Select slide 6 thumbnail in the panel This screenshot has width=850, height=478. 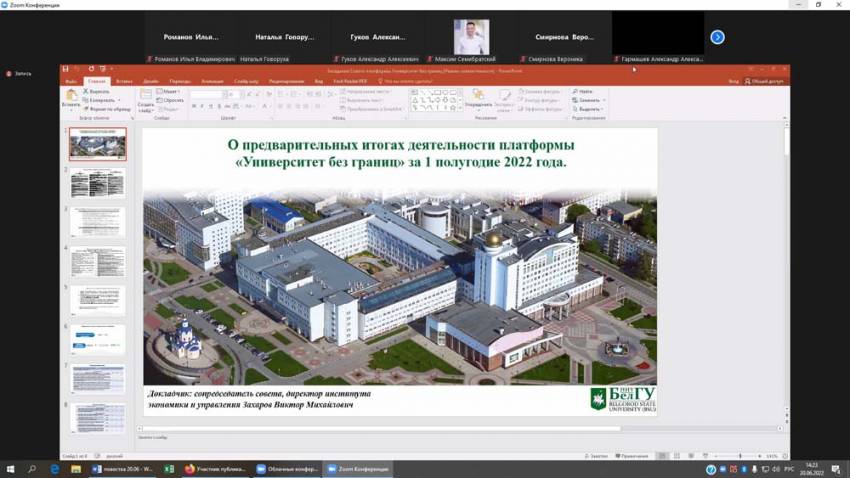coord(98,339)
